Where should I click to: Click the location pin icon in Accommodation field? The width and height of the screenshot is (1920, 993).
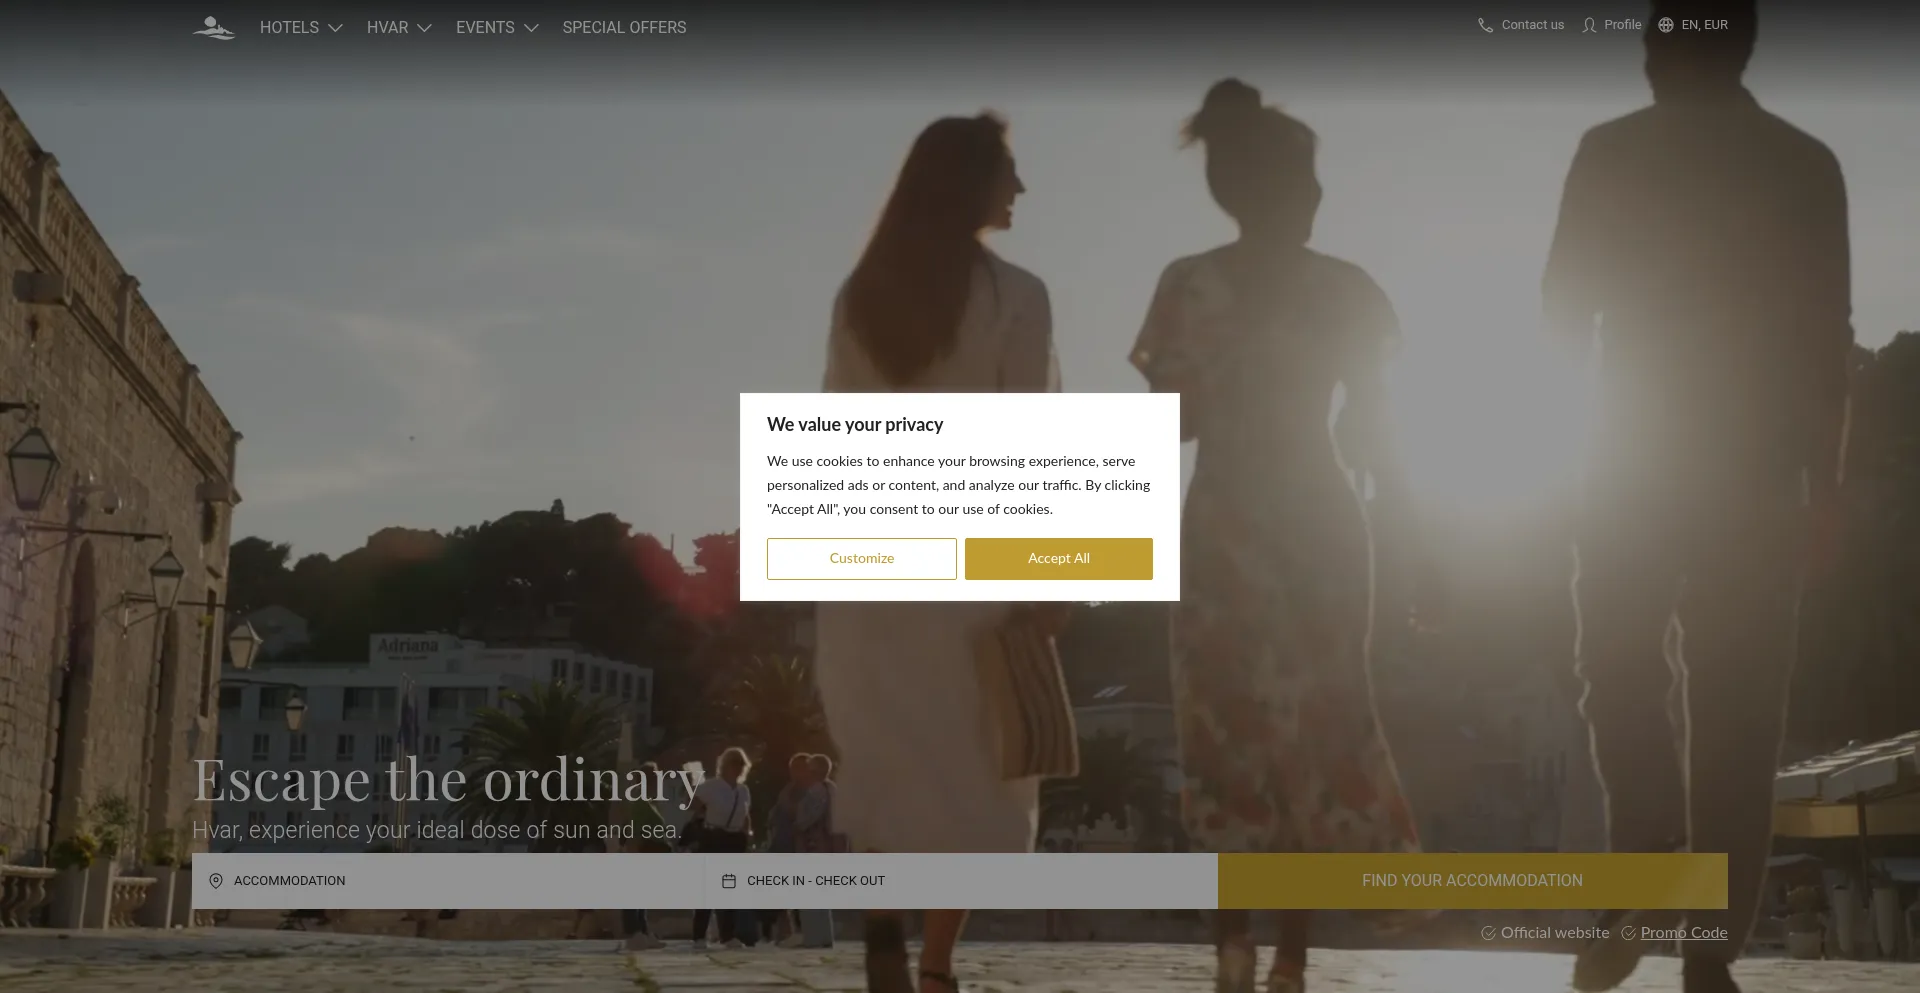coord(216,881)
